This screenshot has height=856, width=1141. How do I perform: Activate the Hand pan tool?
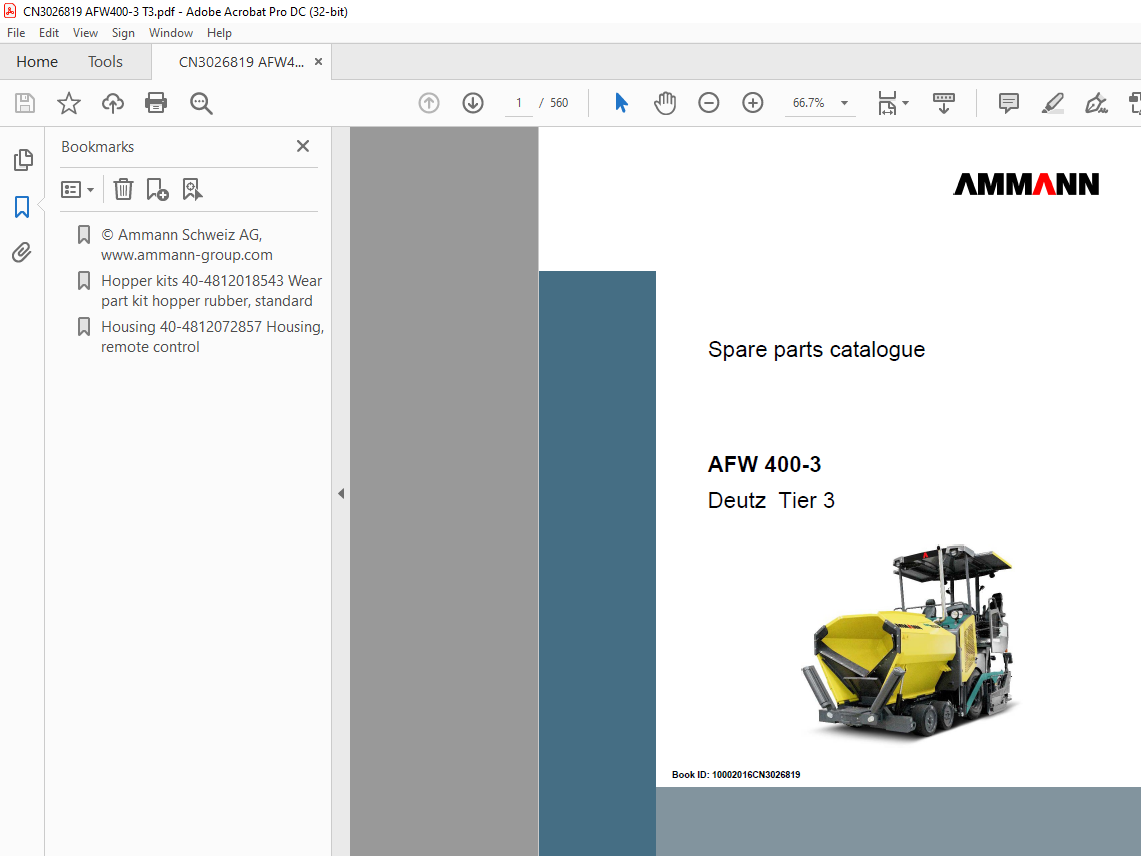point(665,103)
